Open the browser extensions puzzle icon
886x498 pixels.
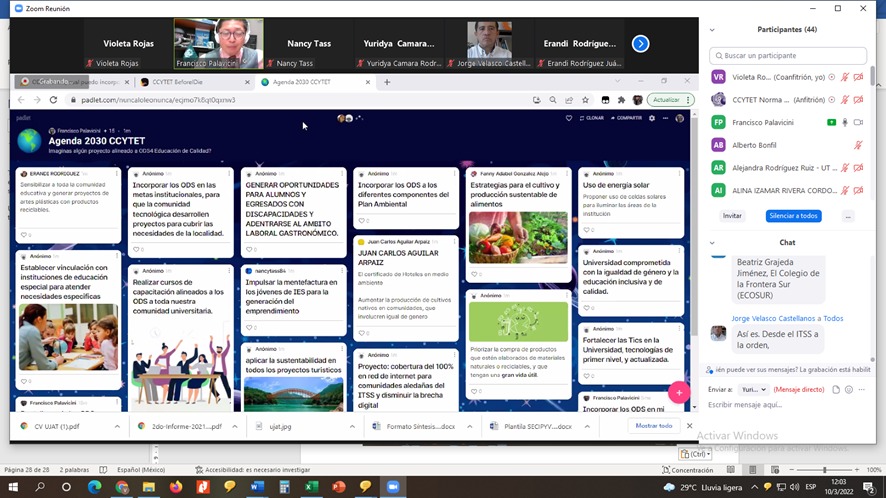tap(621, 100)
